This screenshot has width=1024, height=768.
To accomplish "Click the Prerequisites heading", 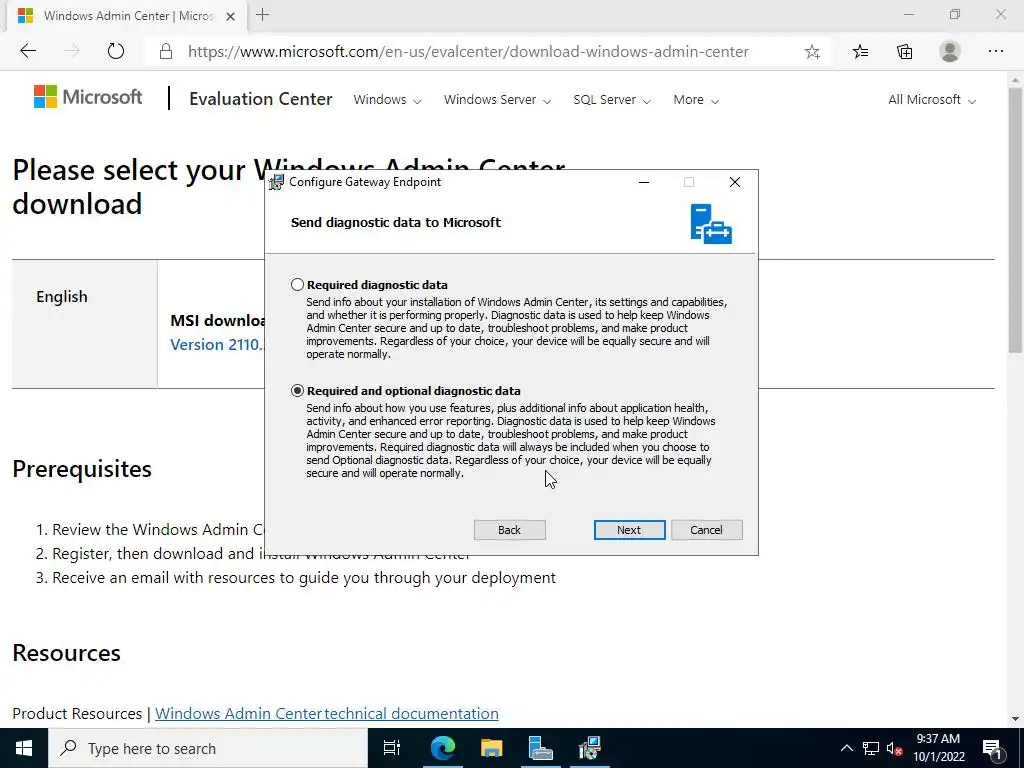I will point(82,469).
